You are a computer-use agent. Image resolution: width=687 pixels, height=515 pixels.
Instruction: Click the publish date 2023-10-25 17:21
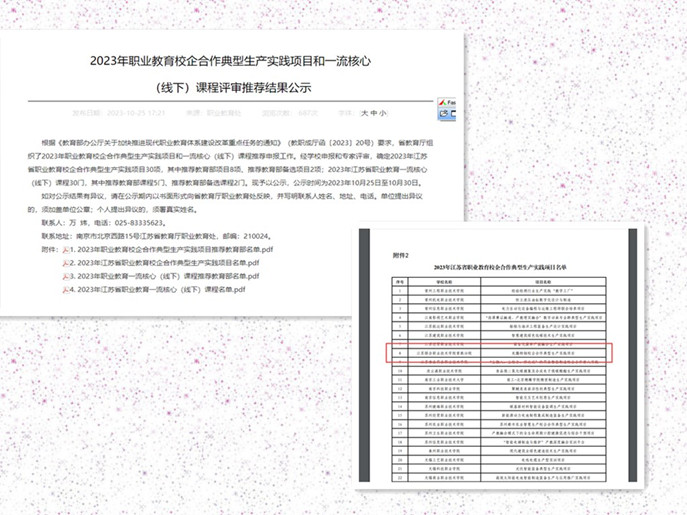point(136,113)
